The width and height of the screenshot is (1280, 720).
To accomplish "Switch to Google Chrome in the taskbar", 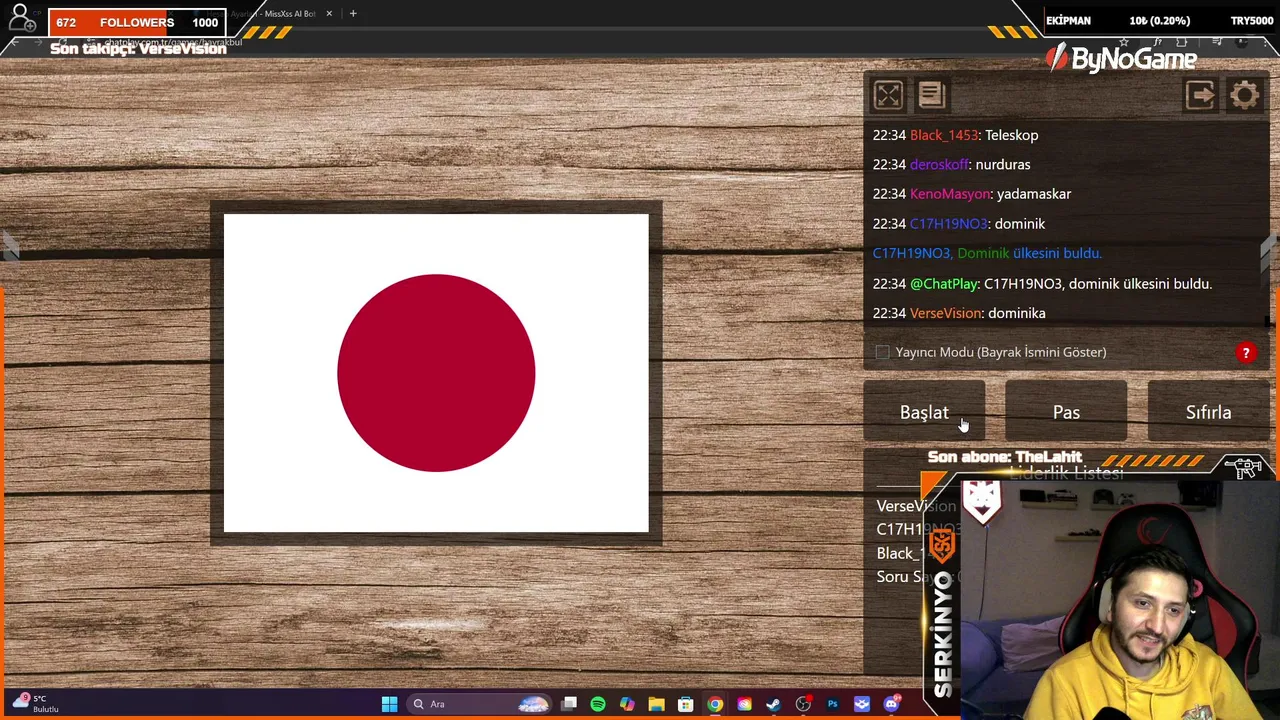I will [715, 704].
